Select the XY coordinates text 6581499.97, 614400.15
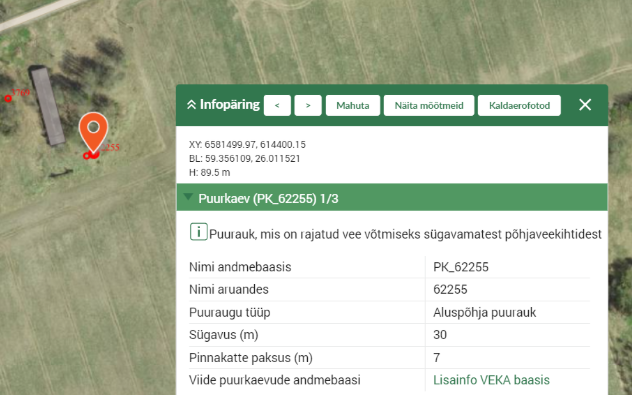Viewport: 632px width, 395px height. [x=247, y=144]
